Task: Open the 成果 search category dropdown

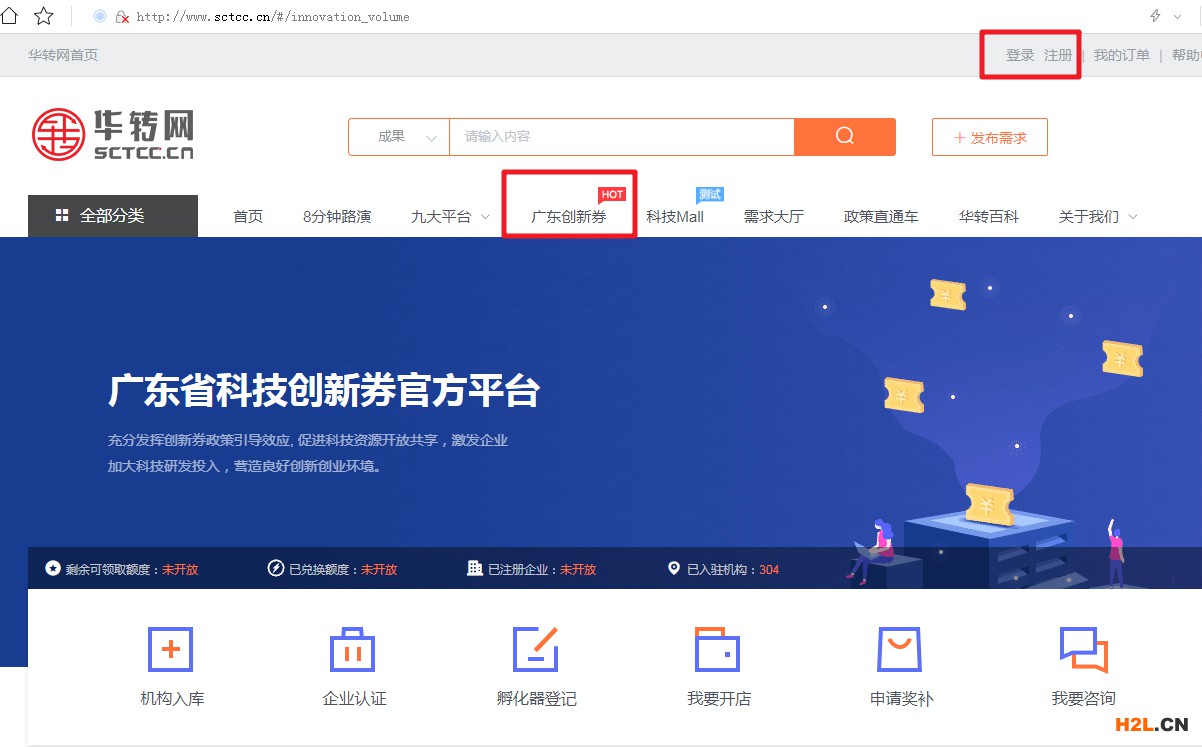Action: tap(398, 136)
